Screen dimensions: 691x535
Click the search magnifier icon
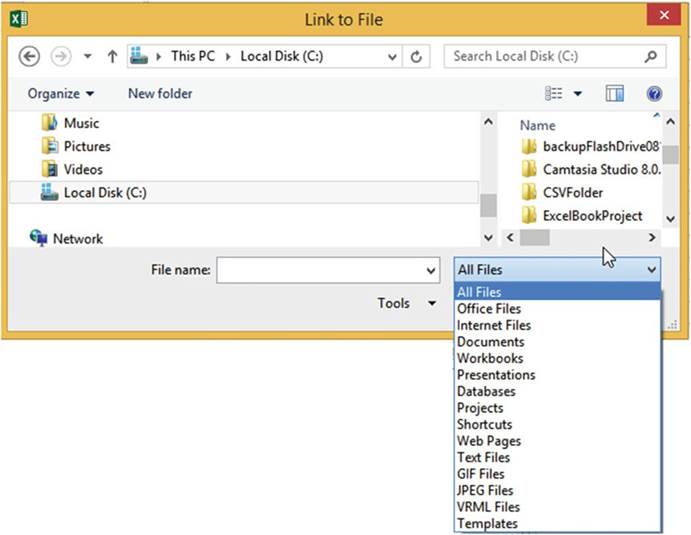[651, 56]
